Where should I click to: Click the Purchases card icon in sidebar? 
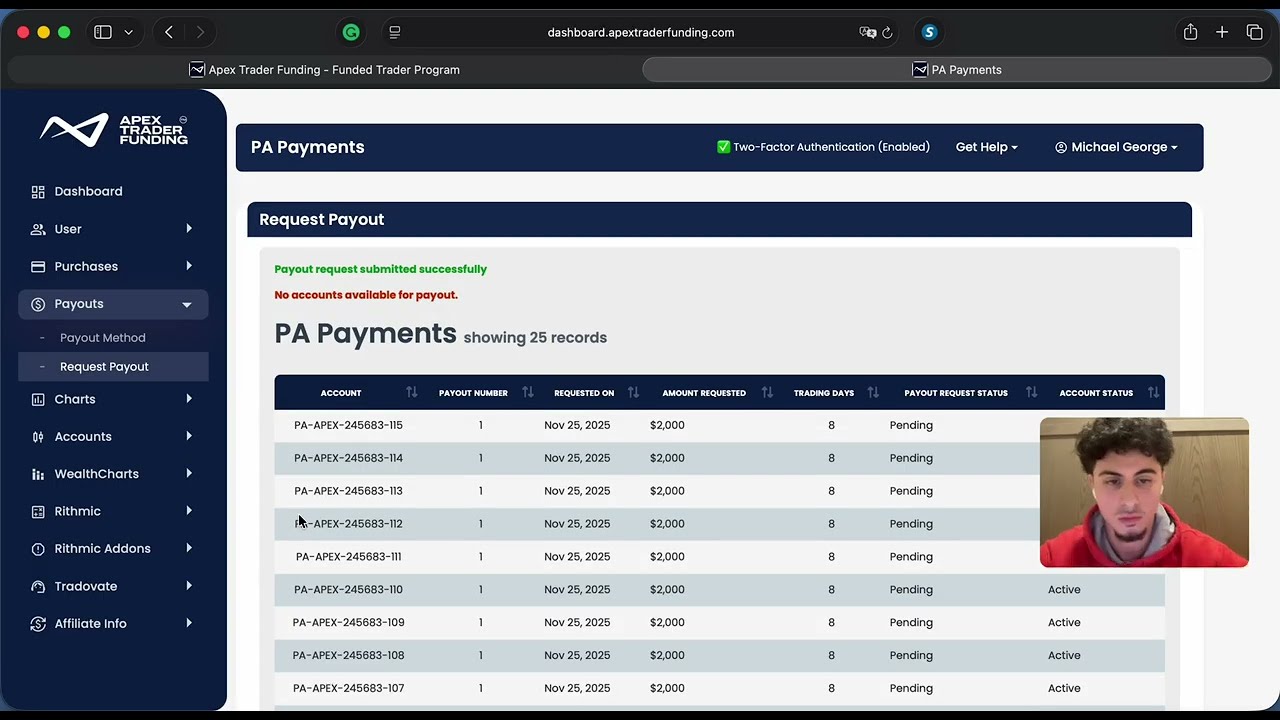[38, 266]
